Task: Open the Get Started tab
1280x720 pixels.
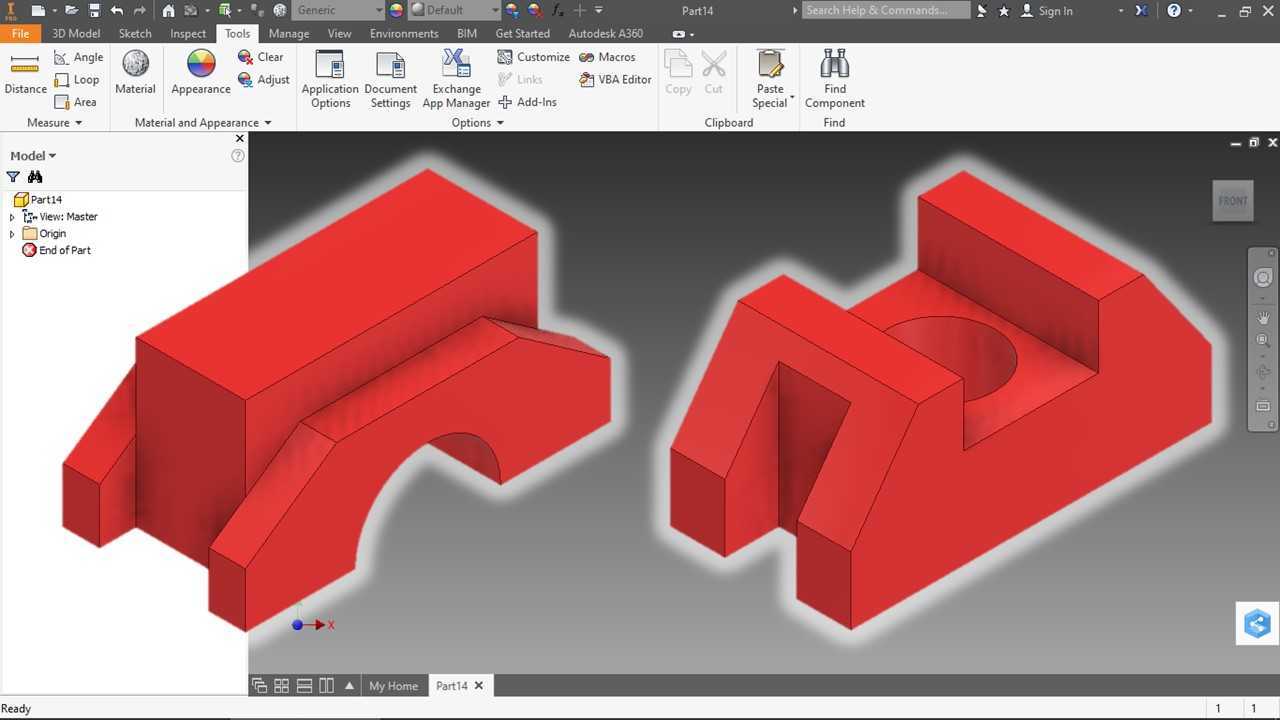Action: point(523,33)
